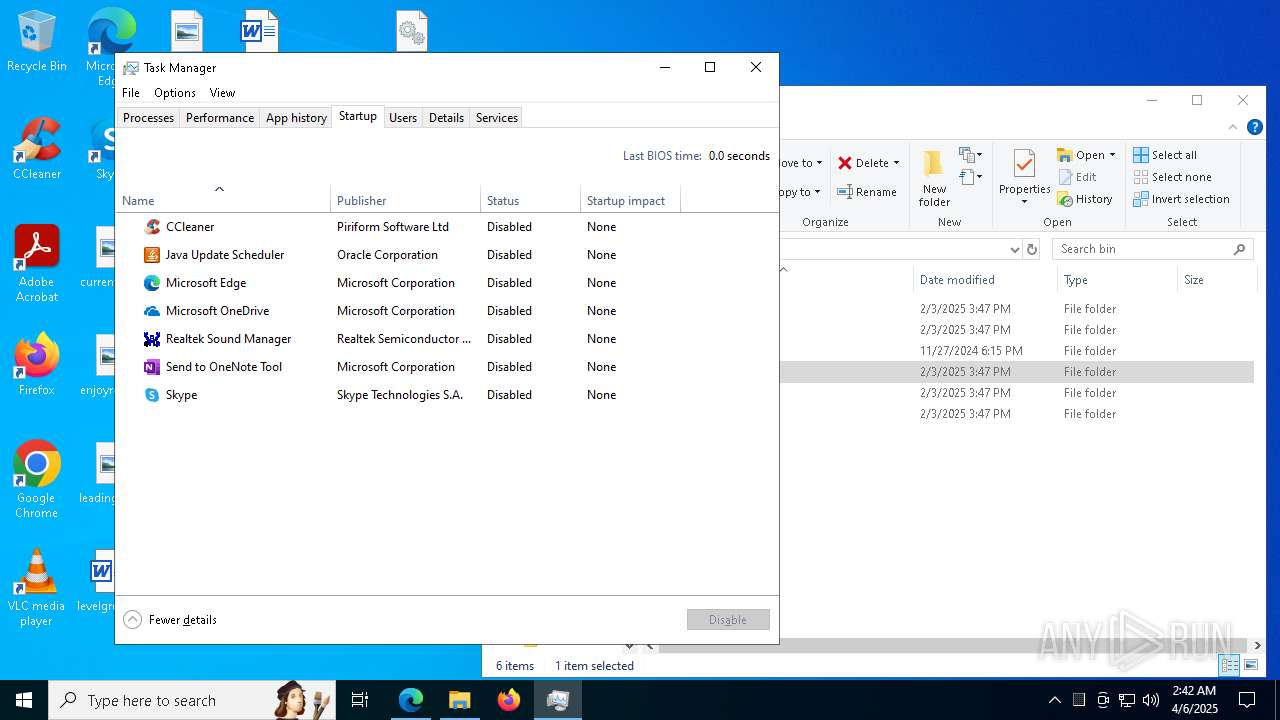This screenshot has width=1280, height=720.
Task: Click the Windows Start button
Action: [24, 700]
